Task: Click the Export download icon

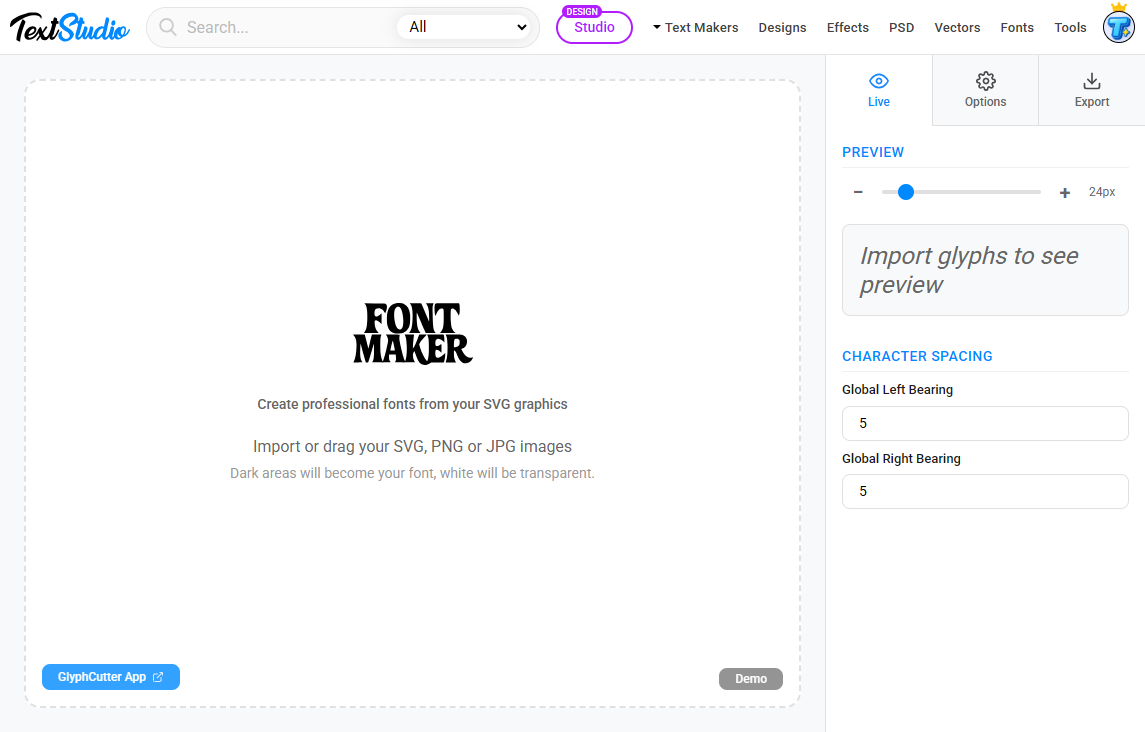Action: [1091, 81]
